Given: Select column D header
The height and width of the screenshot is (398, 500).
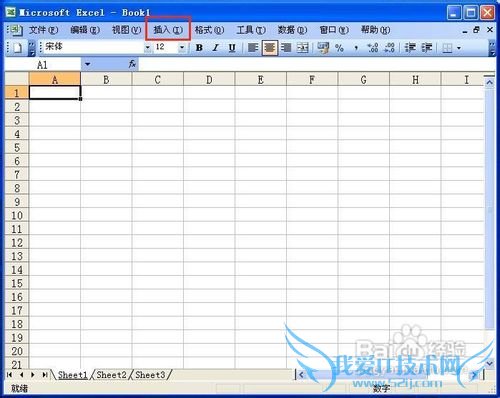Looking at the screenshot, I should 209,79.
